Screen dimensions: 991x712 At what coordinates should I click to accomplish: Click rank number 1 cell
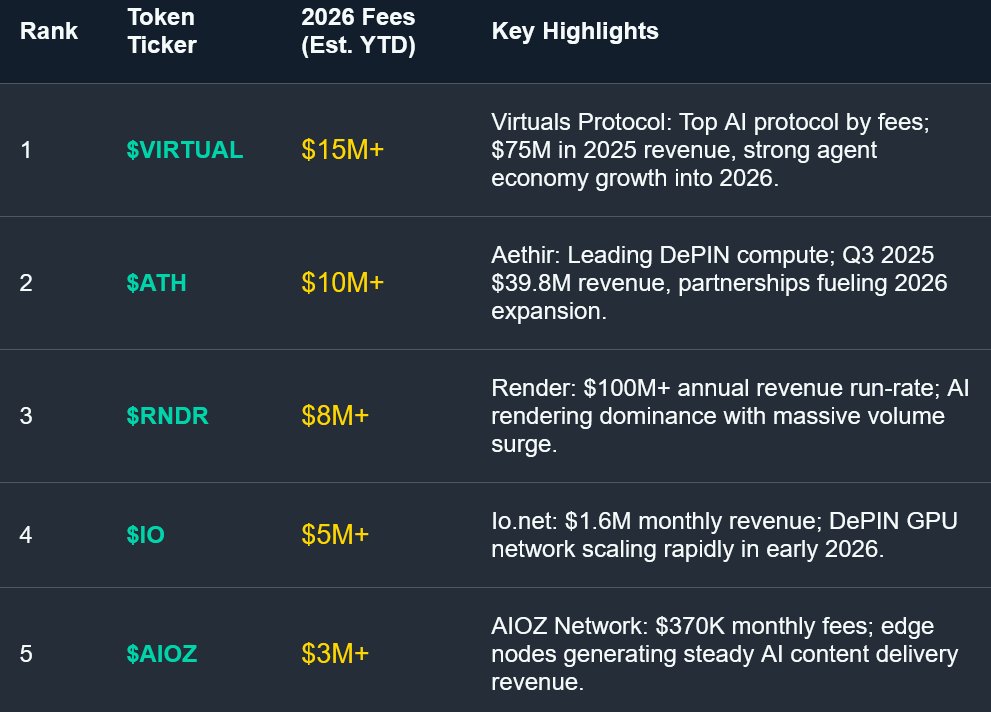pos(26,150)
